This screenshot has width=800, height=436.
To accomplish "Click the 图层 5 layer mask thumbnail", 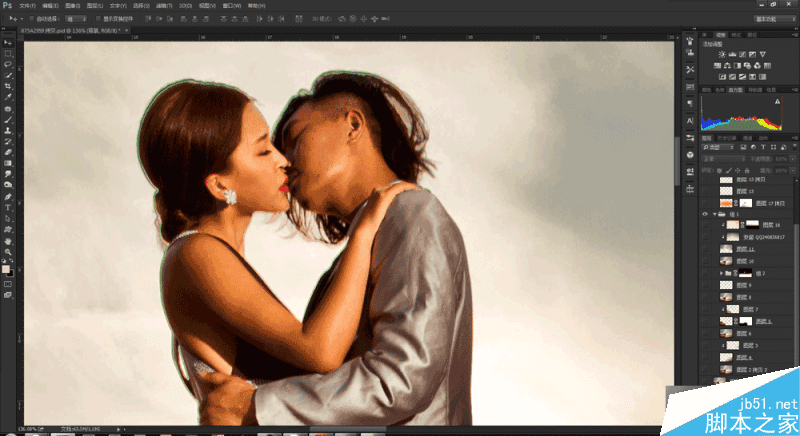I will pyautogui.click(x=746, y=321).
